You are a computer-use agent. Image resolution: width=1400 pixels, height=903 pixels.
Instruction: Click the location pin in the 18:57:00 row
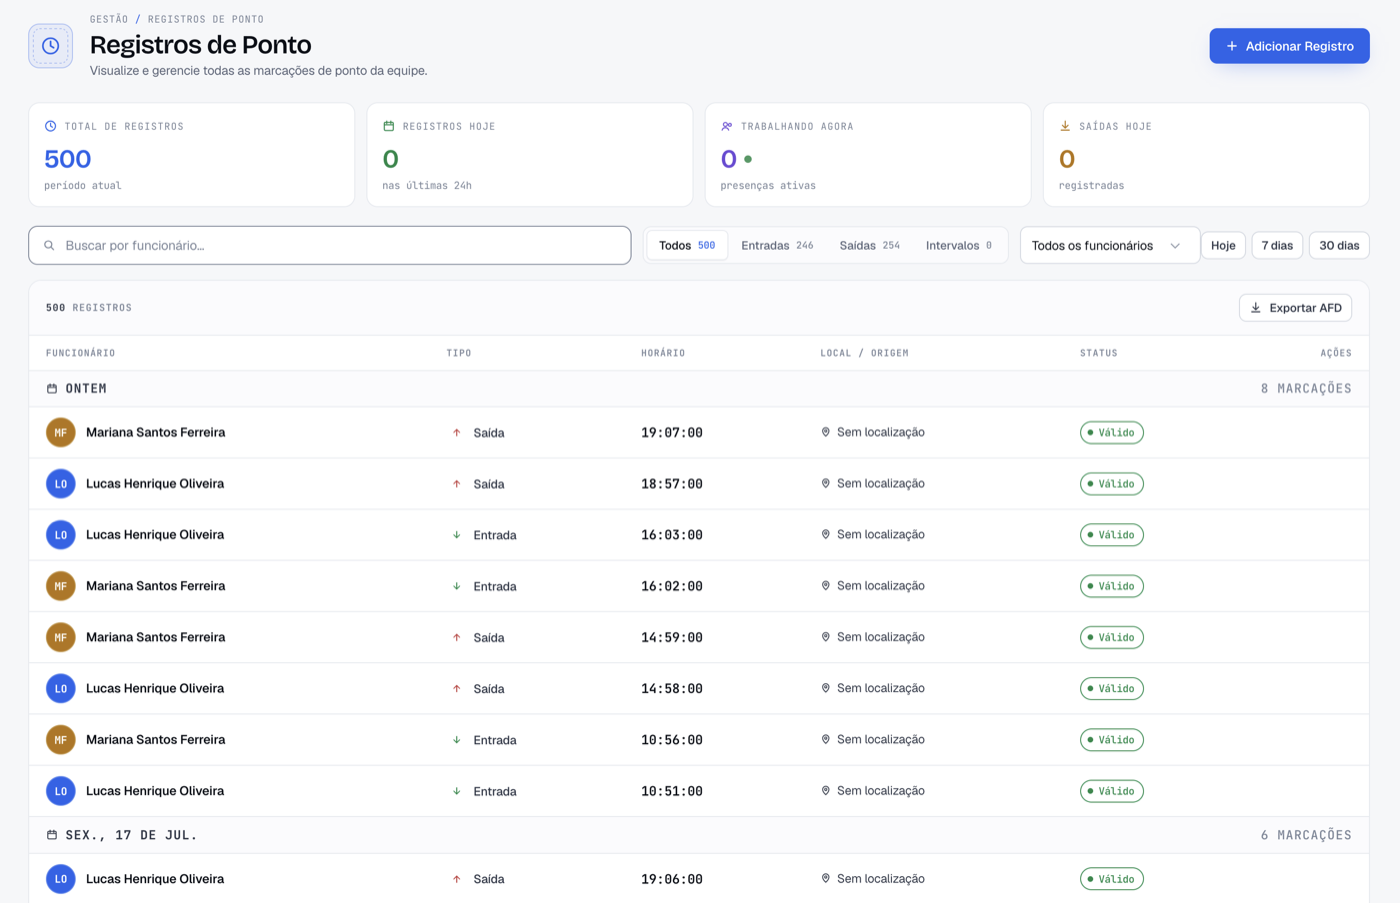pos(826,483)
